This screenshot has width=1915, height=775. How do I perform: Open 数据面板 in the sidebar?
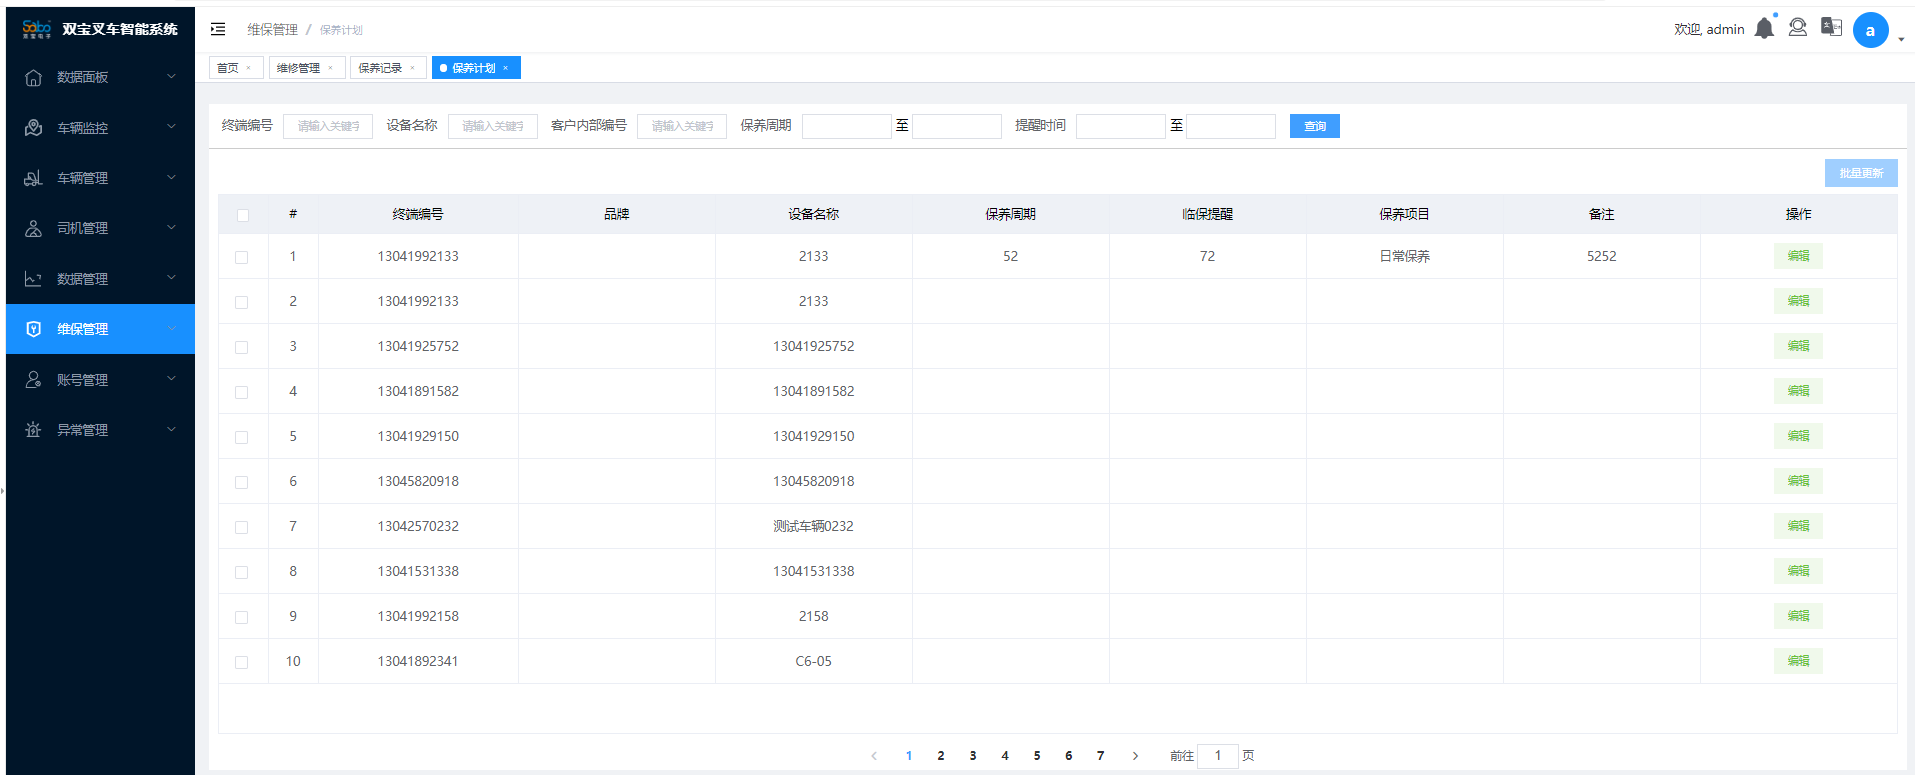click(100, 77)
